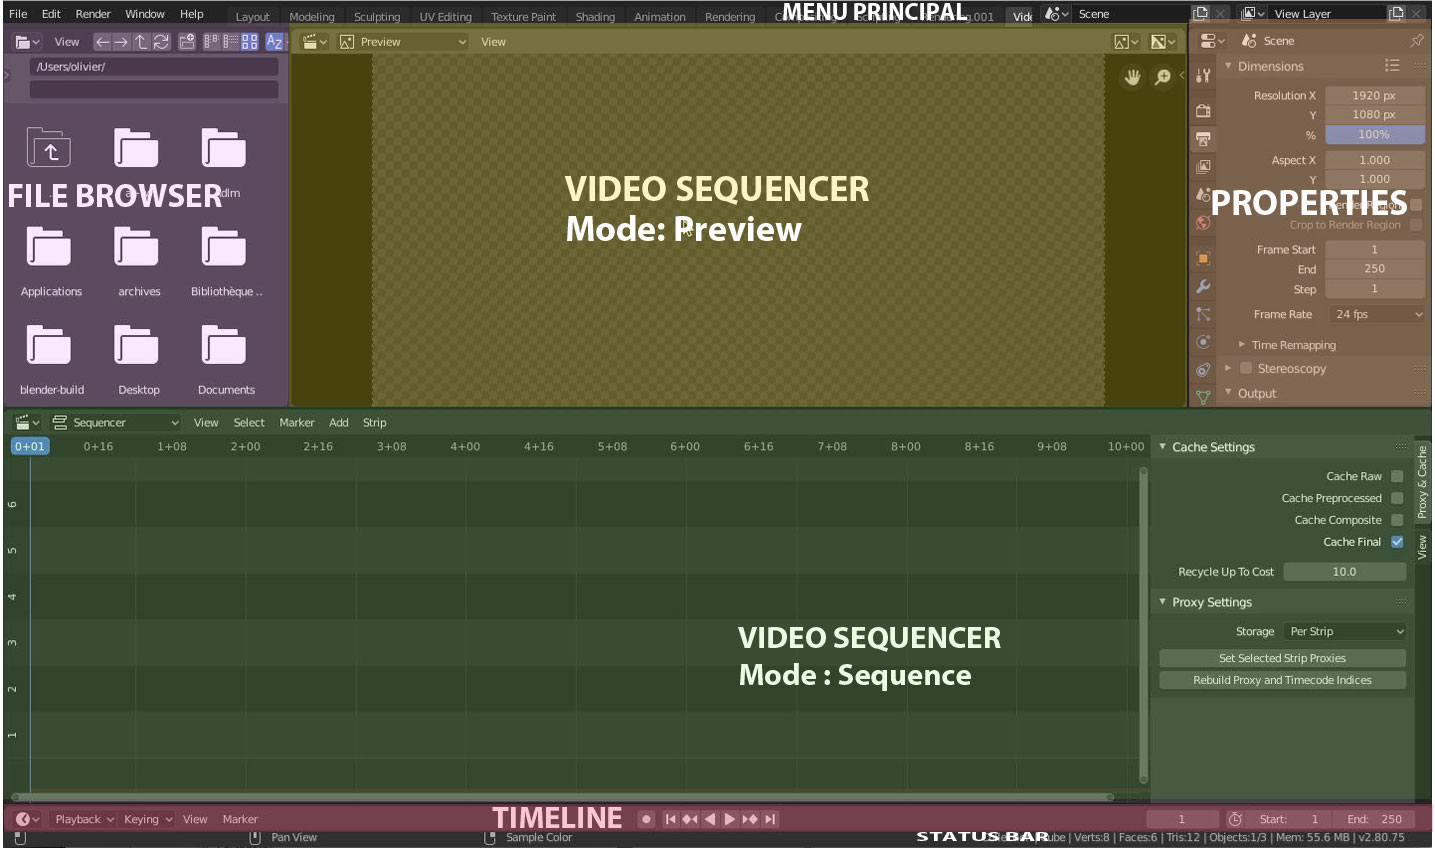Open the Output properties tab
The image size is (1435, 848).
[x=1203, y=138]
